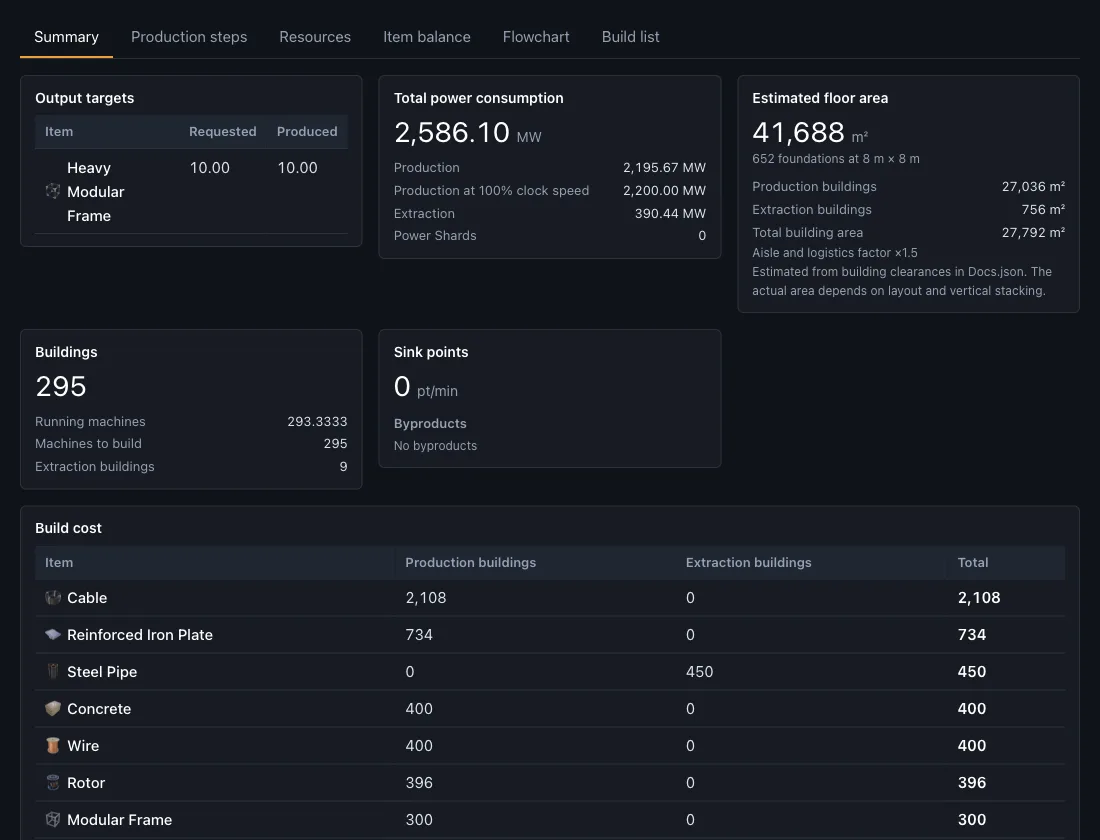Click the Machines to build label
The width and height of the screenshot is (1100, 840).
tap(88, 444)
